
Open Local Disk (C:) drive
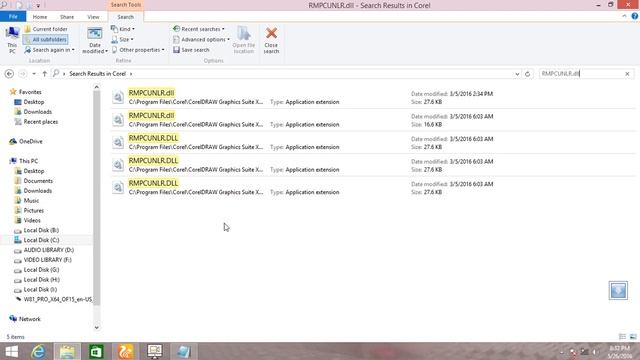coord(41,240)
